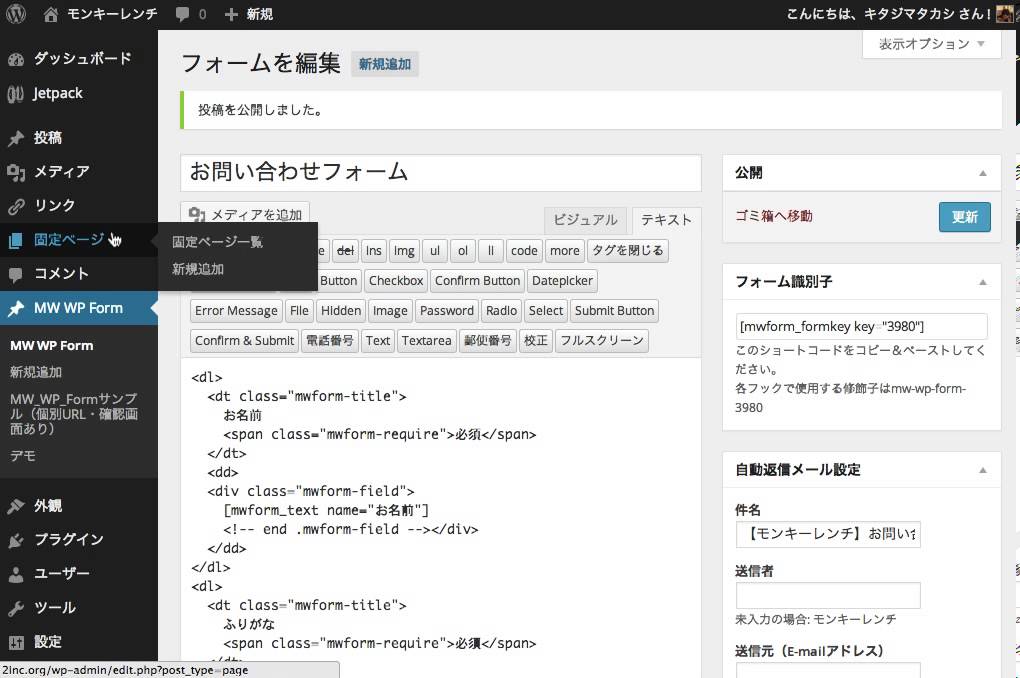Insert a Confirm Button tag

(477, 281)
